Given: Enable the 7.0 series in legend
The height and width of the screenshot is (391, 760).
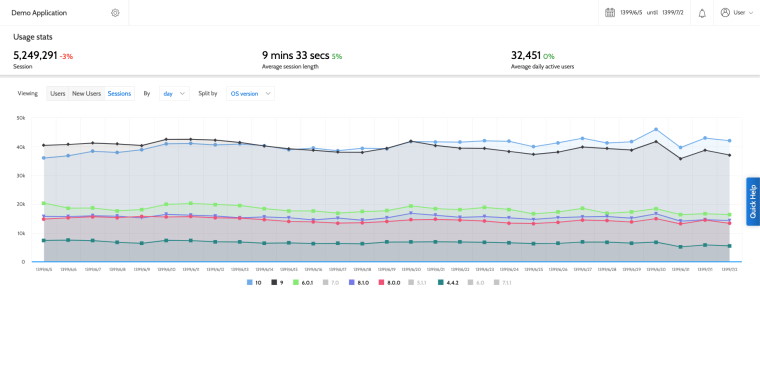Looking at the screenshot, I should coord(331,282).
